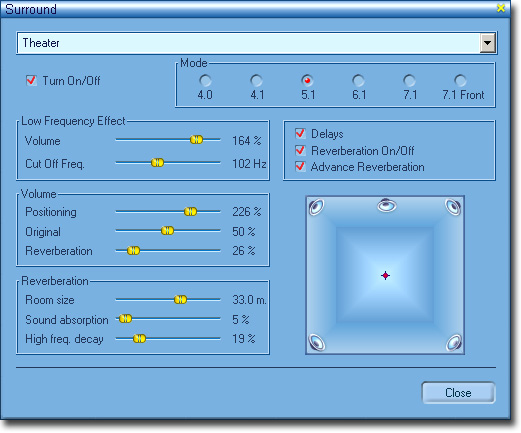Click the rear-right speaker icon
The width and height of the screenshot is (521, 433).
point(454,343)
